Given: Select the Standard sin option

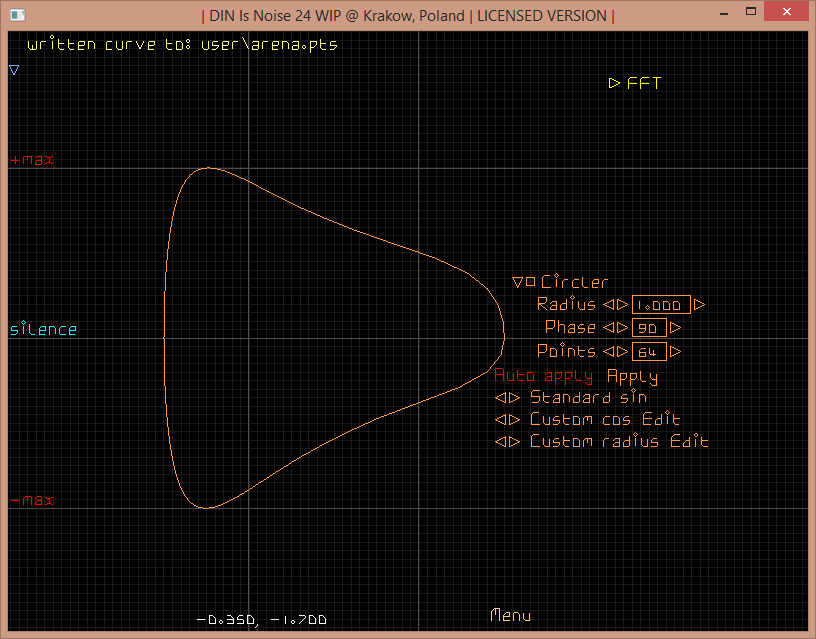Looking at the screenshot, I should click(x=588, y=398).
